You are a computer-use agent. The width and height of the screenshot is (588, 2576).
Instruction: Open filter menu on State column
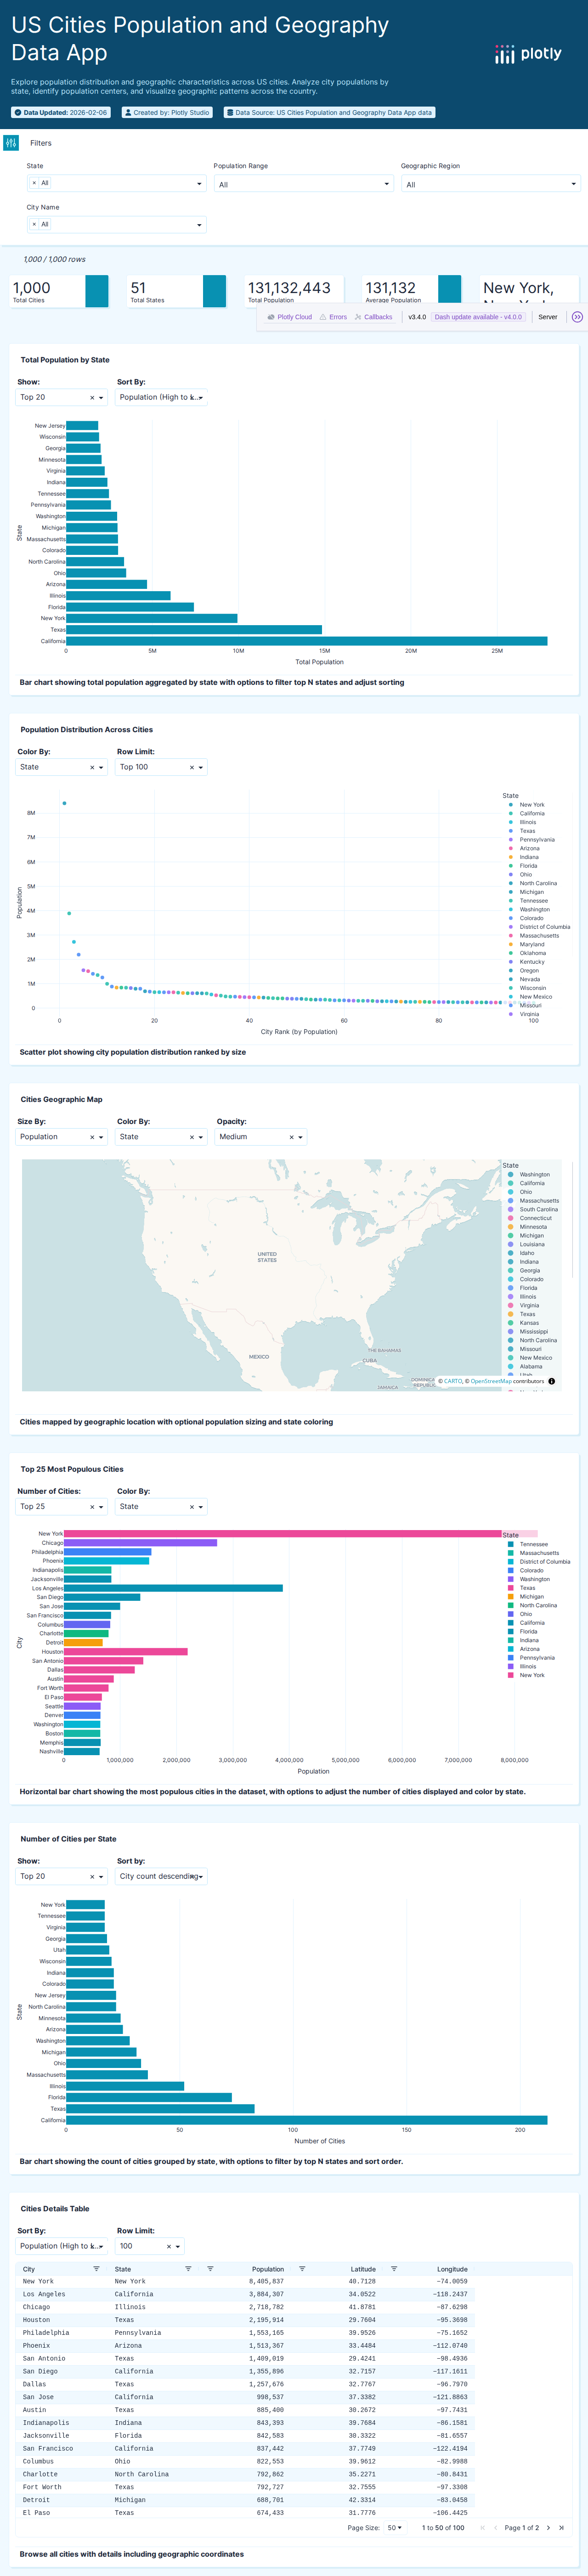click(x=188, y=2269)
